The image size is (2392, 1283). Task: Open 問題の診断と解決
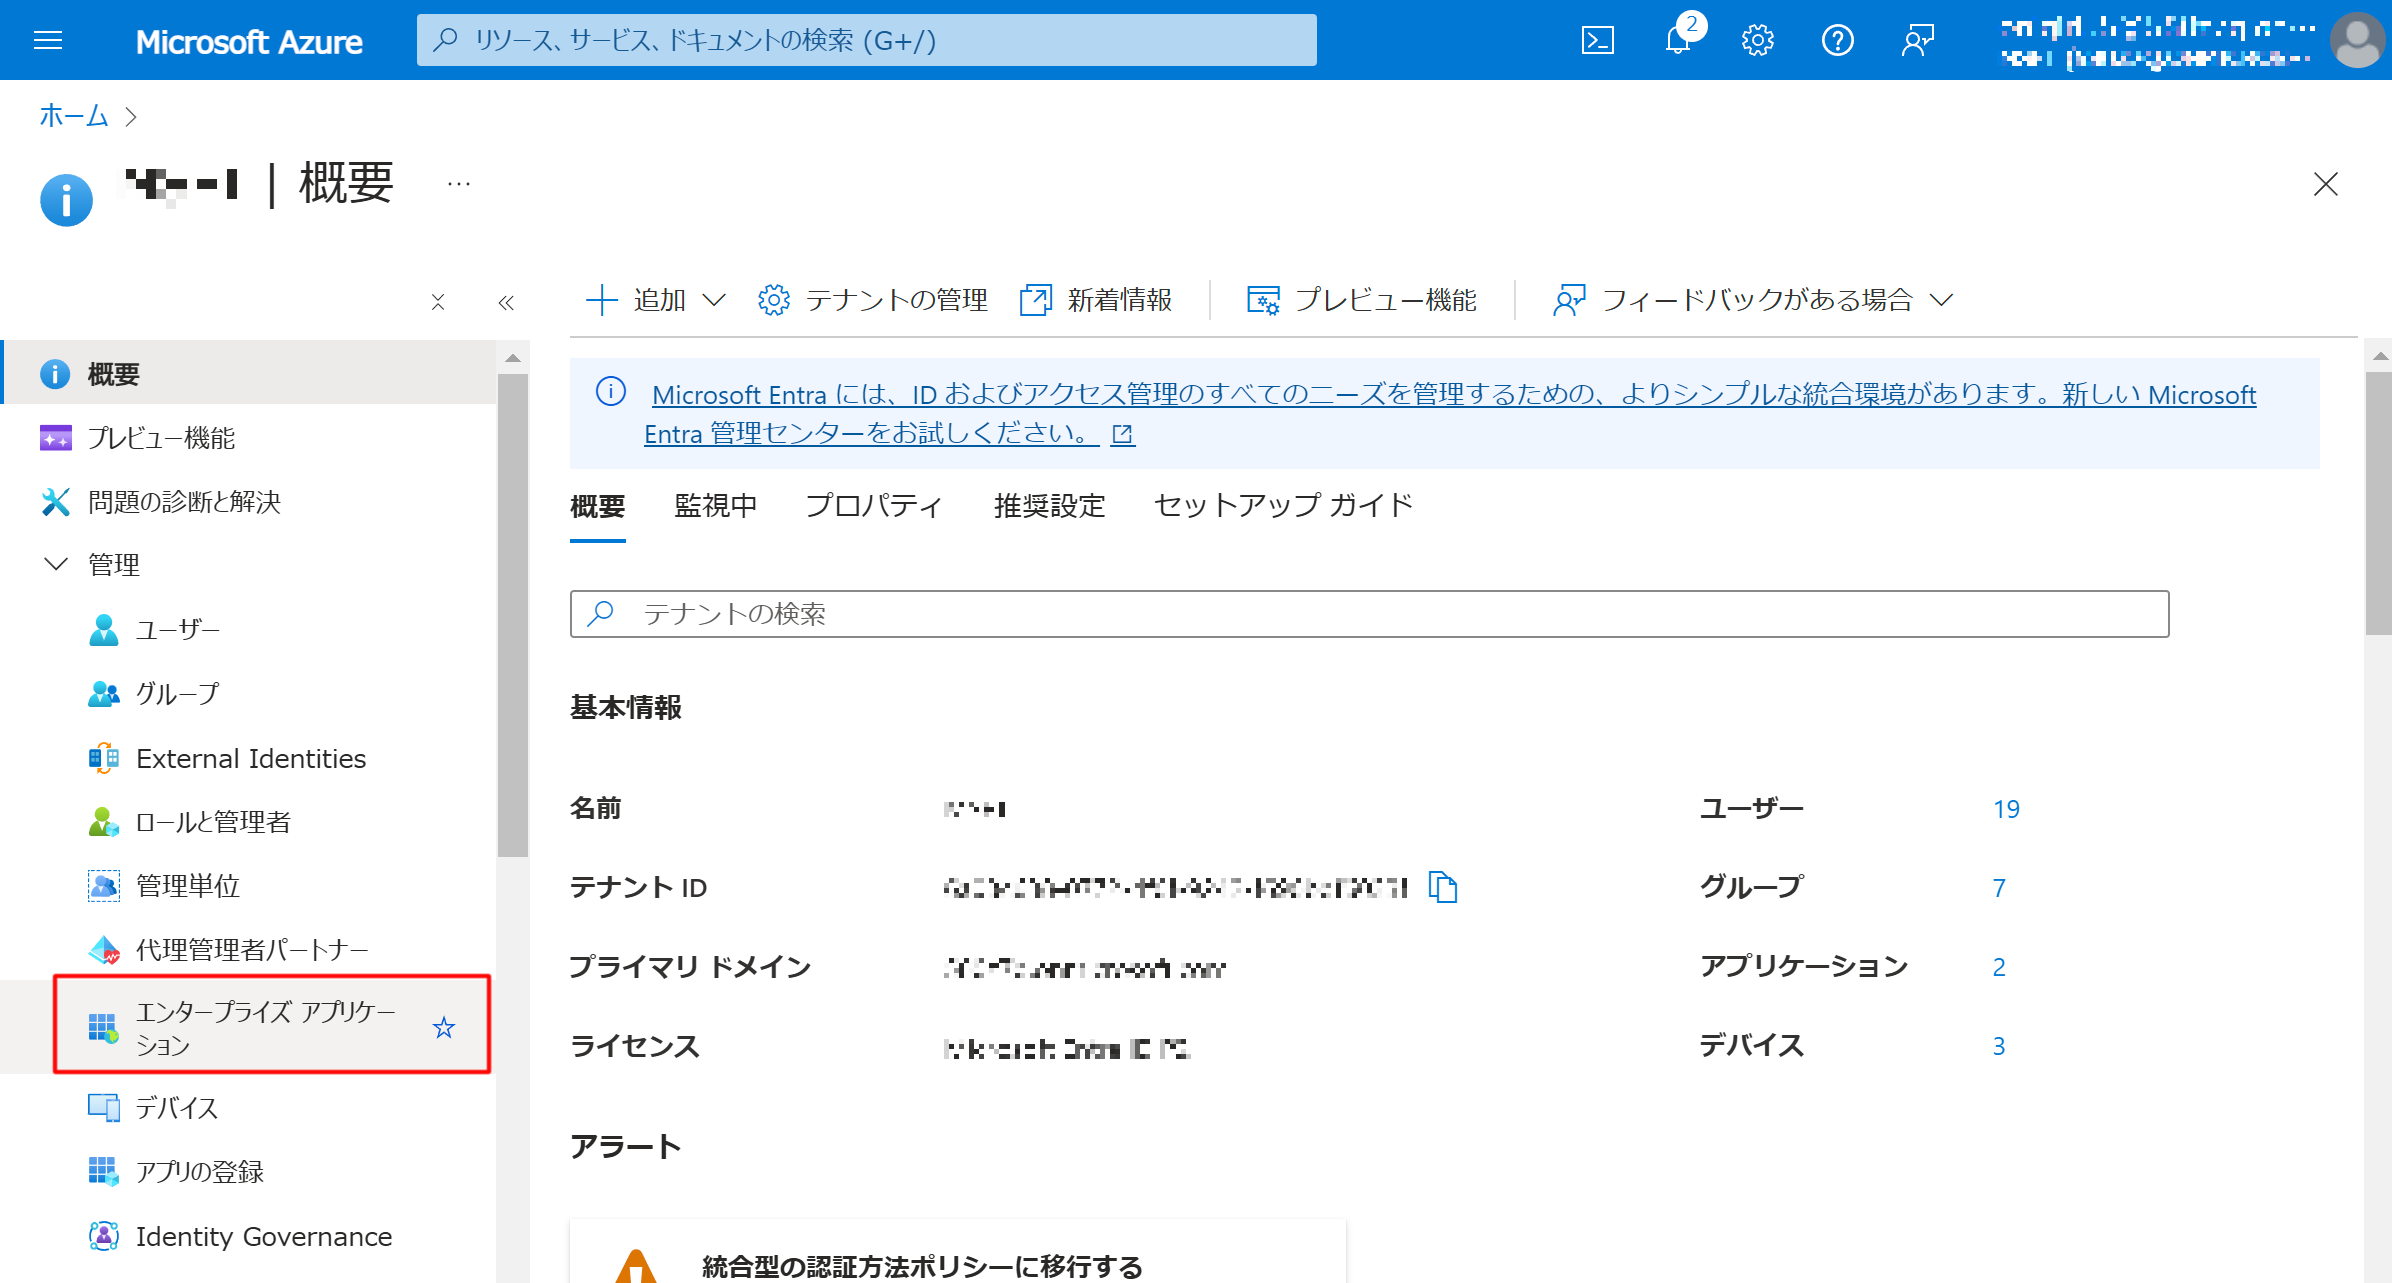click(248, 502)
